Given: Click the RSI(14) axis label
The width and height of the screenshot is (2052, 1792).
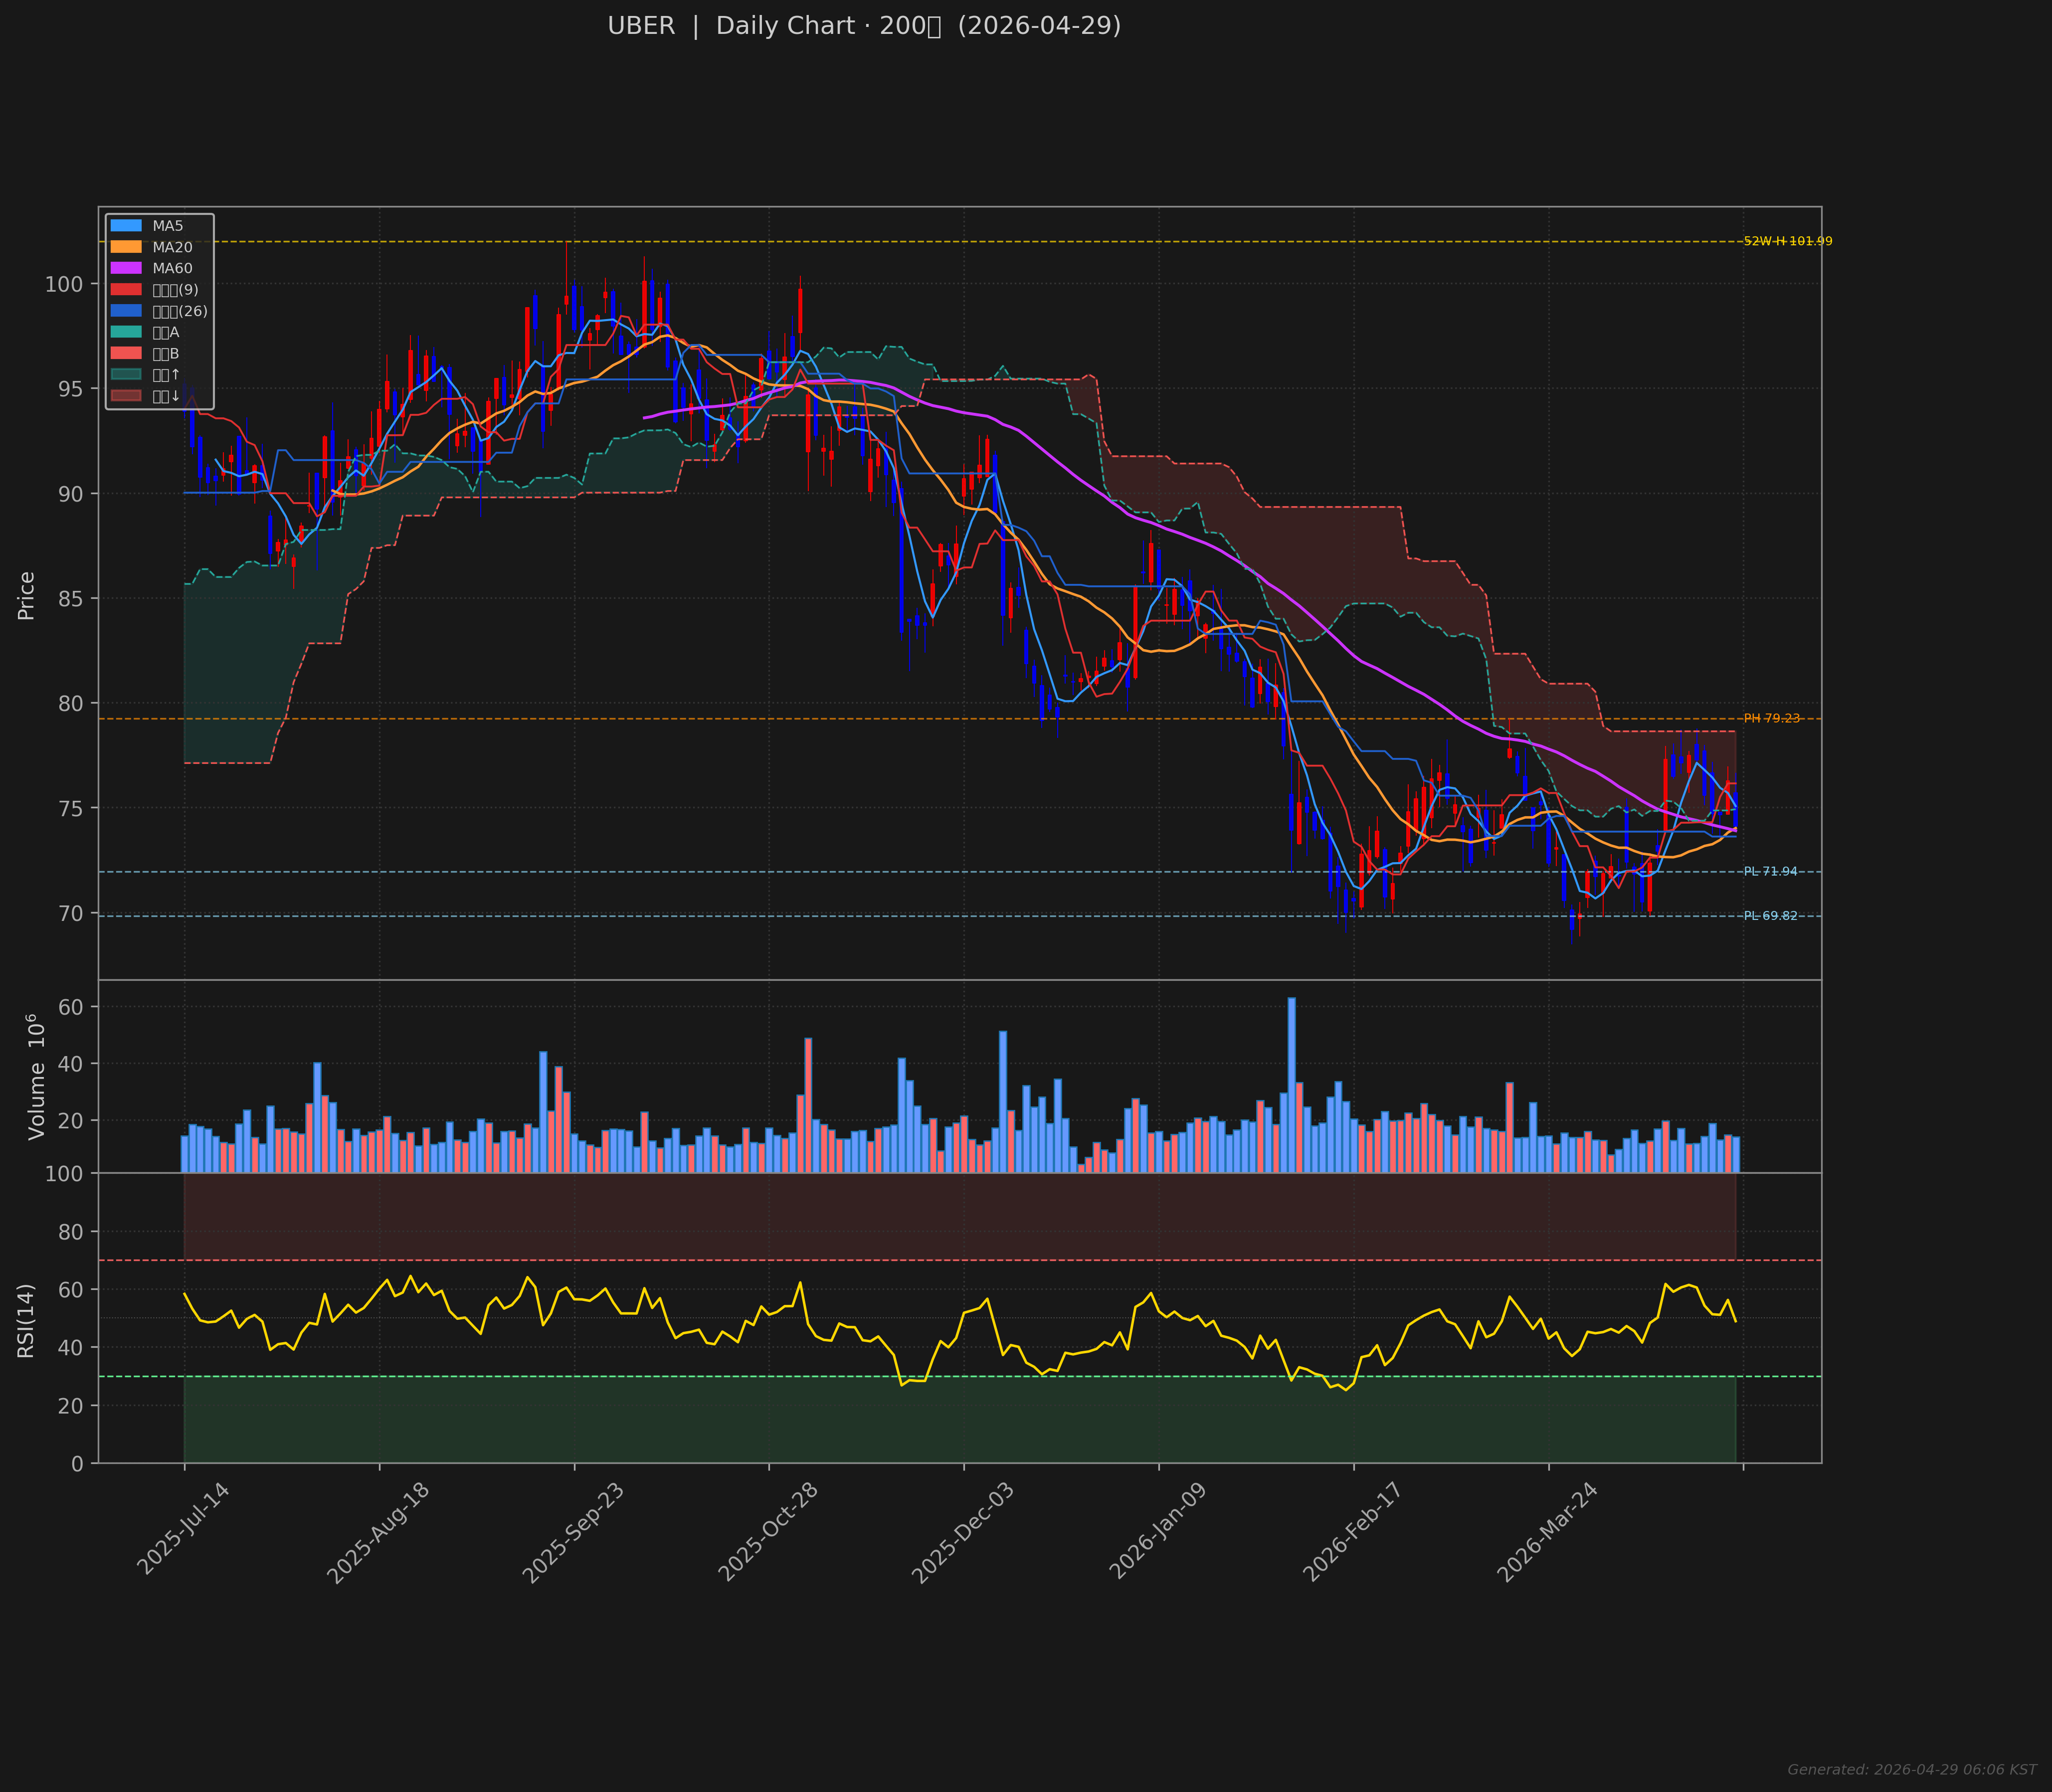Looking at the screenshot, I should (26, 1320).
